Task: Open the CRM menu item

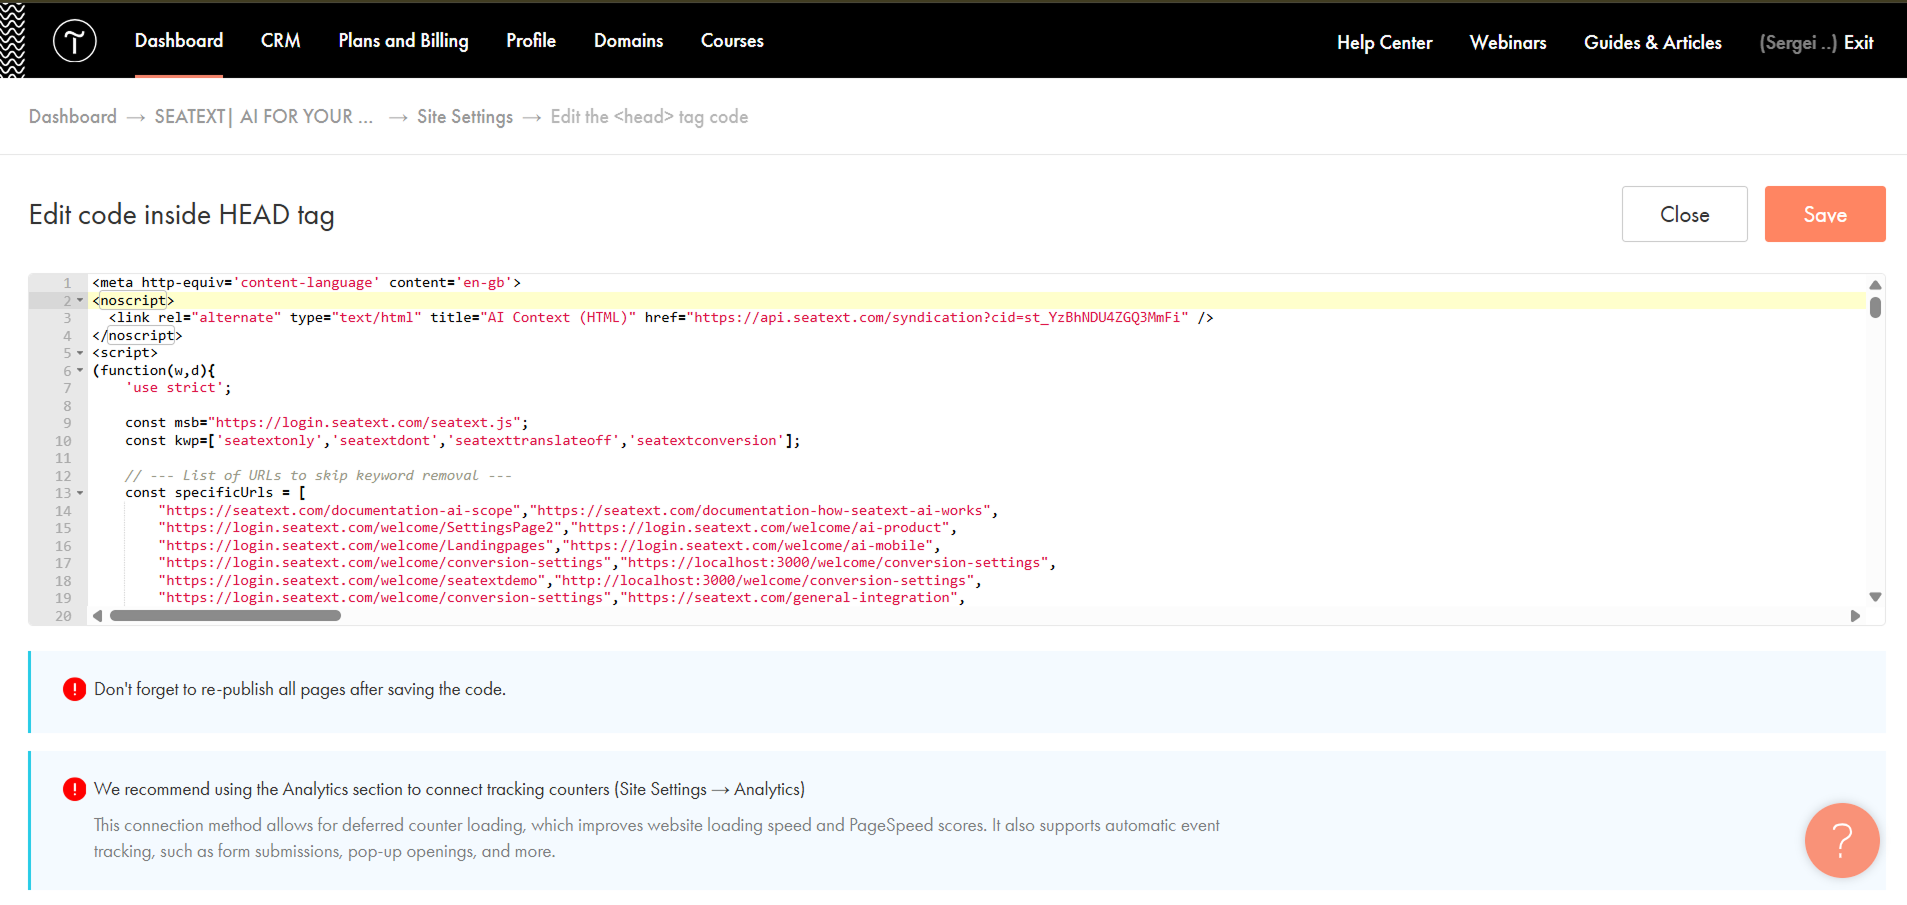Action: tap(280, 41)
